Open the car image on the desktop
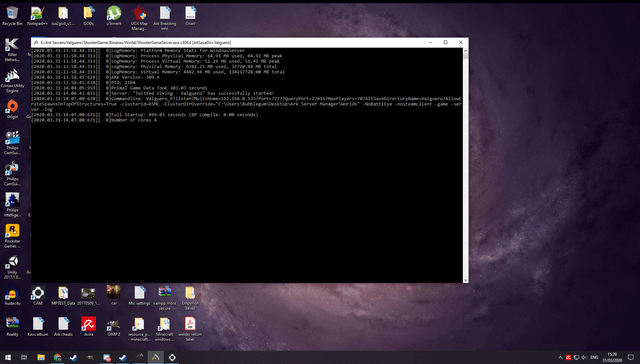This screenshot has width=640, height=364. (113, 295)
